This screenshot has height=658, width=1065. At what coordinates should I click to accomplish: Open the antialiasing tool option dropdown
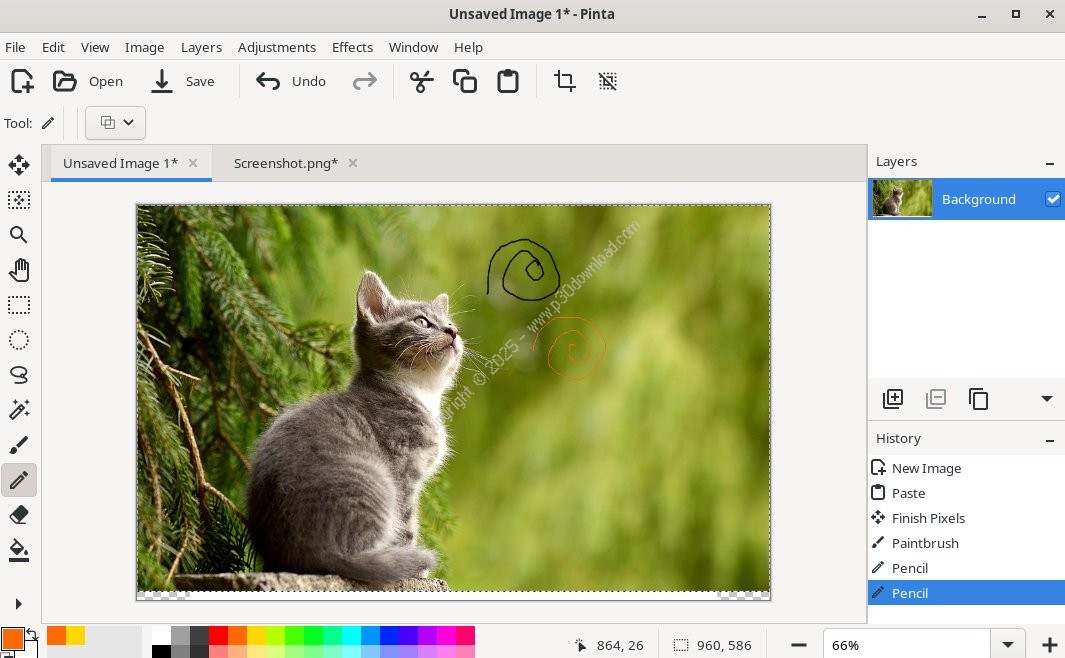pos(116,123)
